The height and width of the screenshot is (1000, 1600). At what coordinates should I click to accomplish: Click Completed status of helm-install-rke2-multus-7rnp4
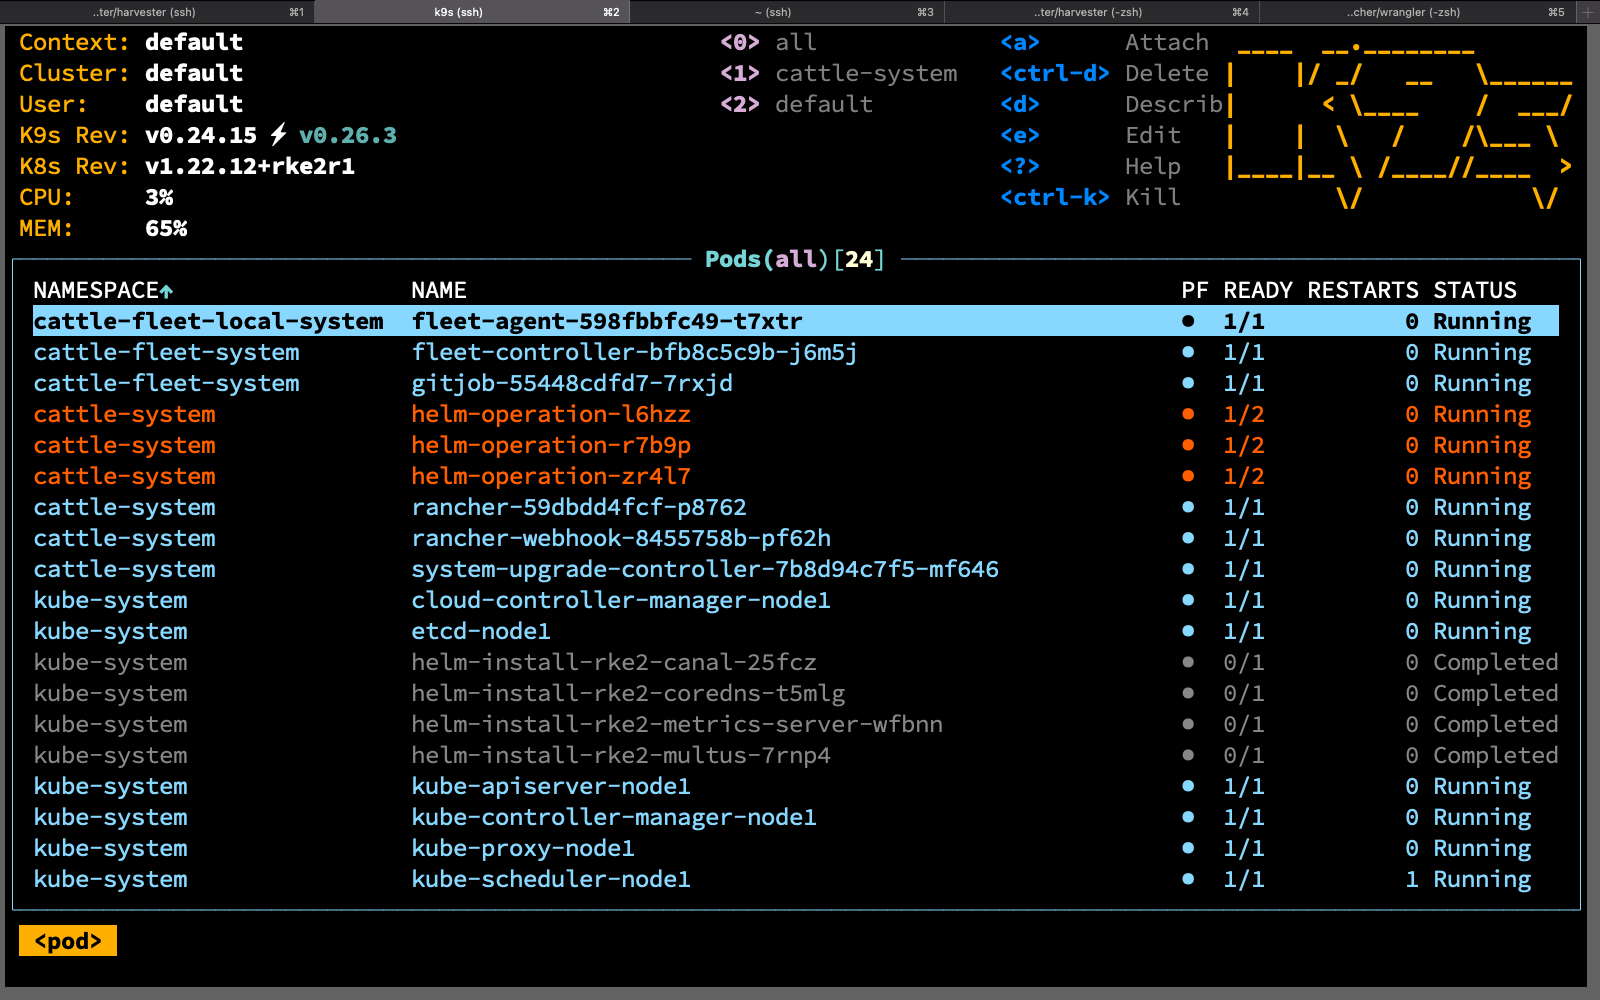click(x=1496, y=755)
